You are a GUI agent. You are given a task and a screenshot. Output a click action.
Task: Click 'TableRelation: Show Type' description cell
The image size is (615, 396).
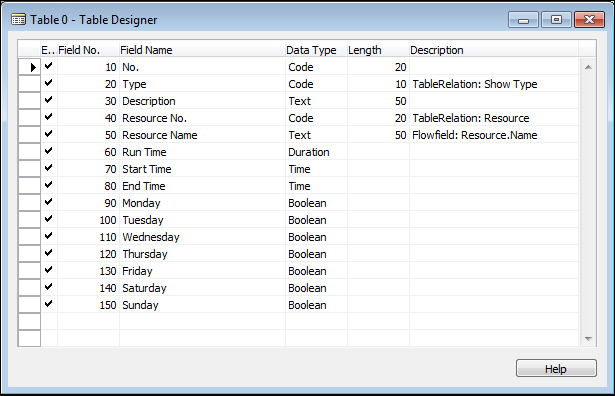coord(494,84)
